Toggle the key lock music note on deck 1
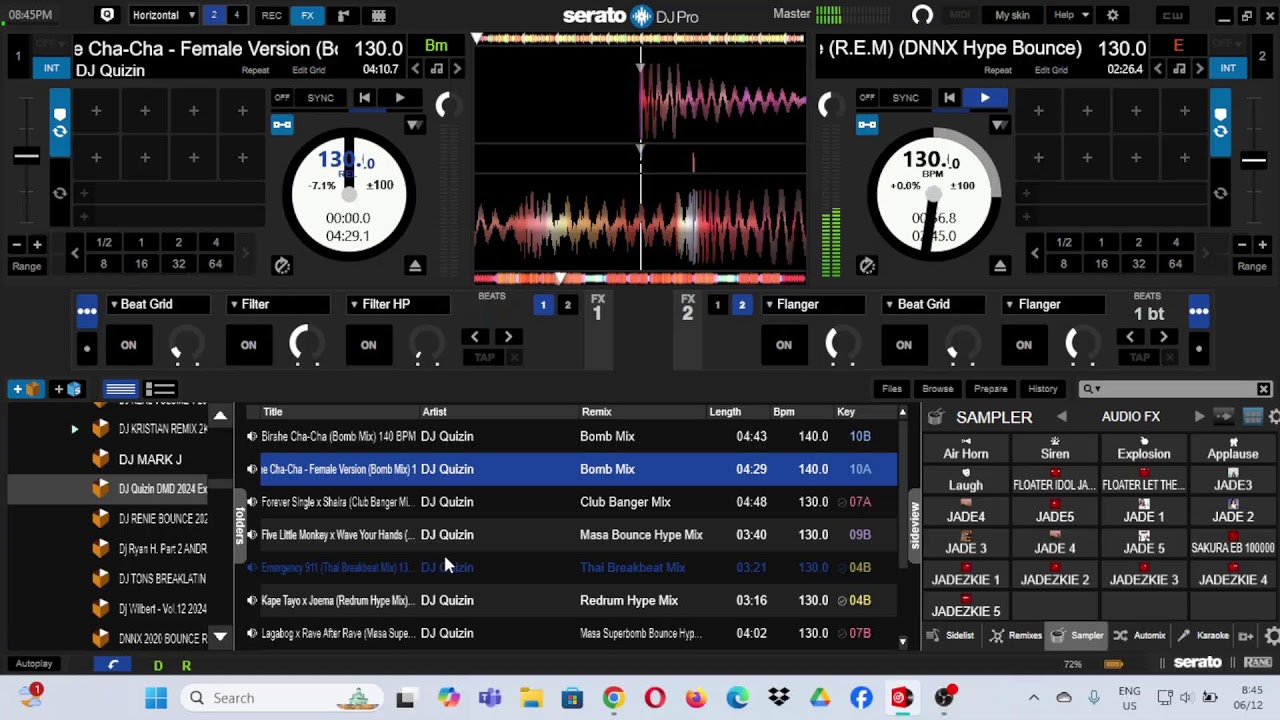Screen dimensions: 1280x720 pos(437,69)
